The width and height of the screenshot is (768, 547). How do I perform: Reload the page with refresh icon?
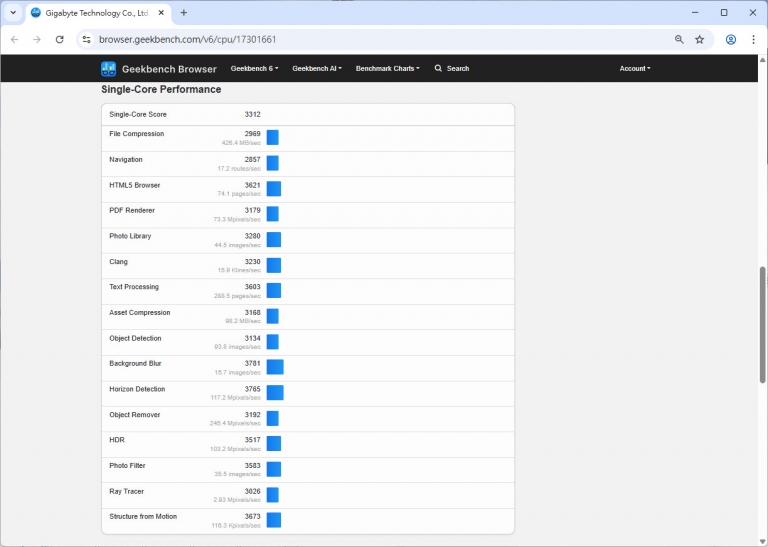click(x=59, y=39)
